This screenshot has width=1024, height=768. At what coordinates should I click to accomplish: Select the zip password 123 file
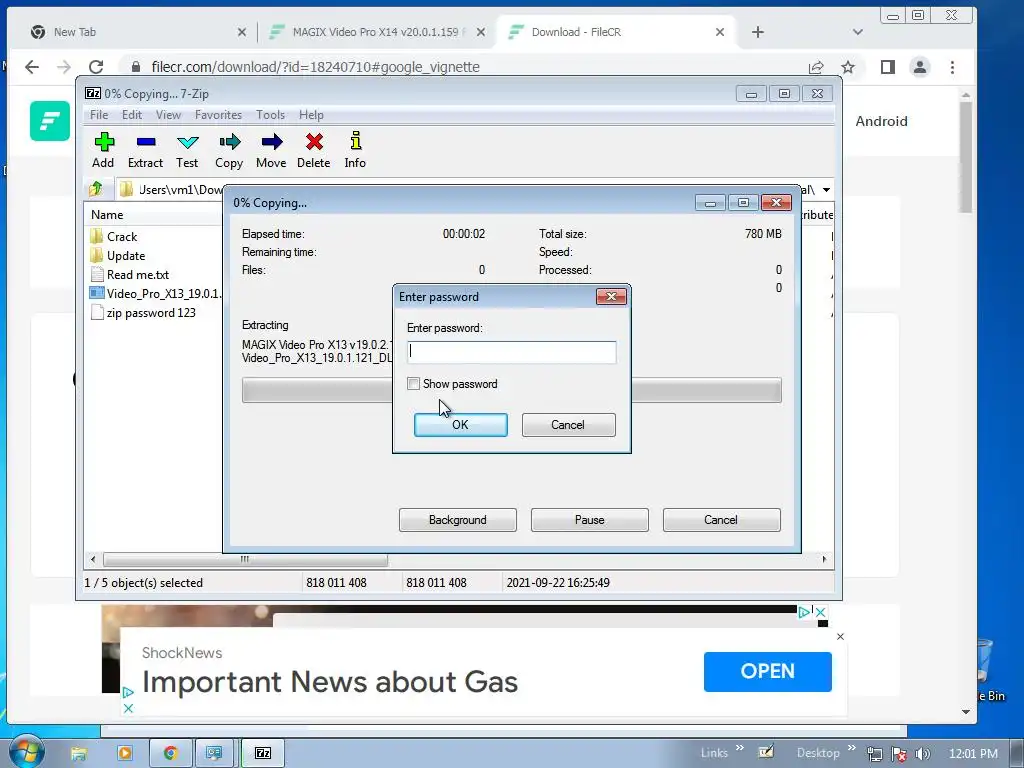click(142, 312)
